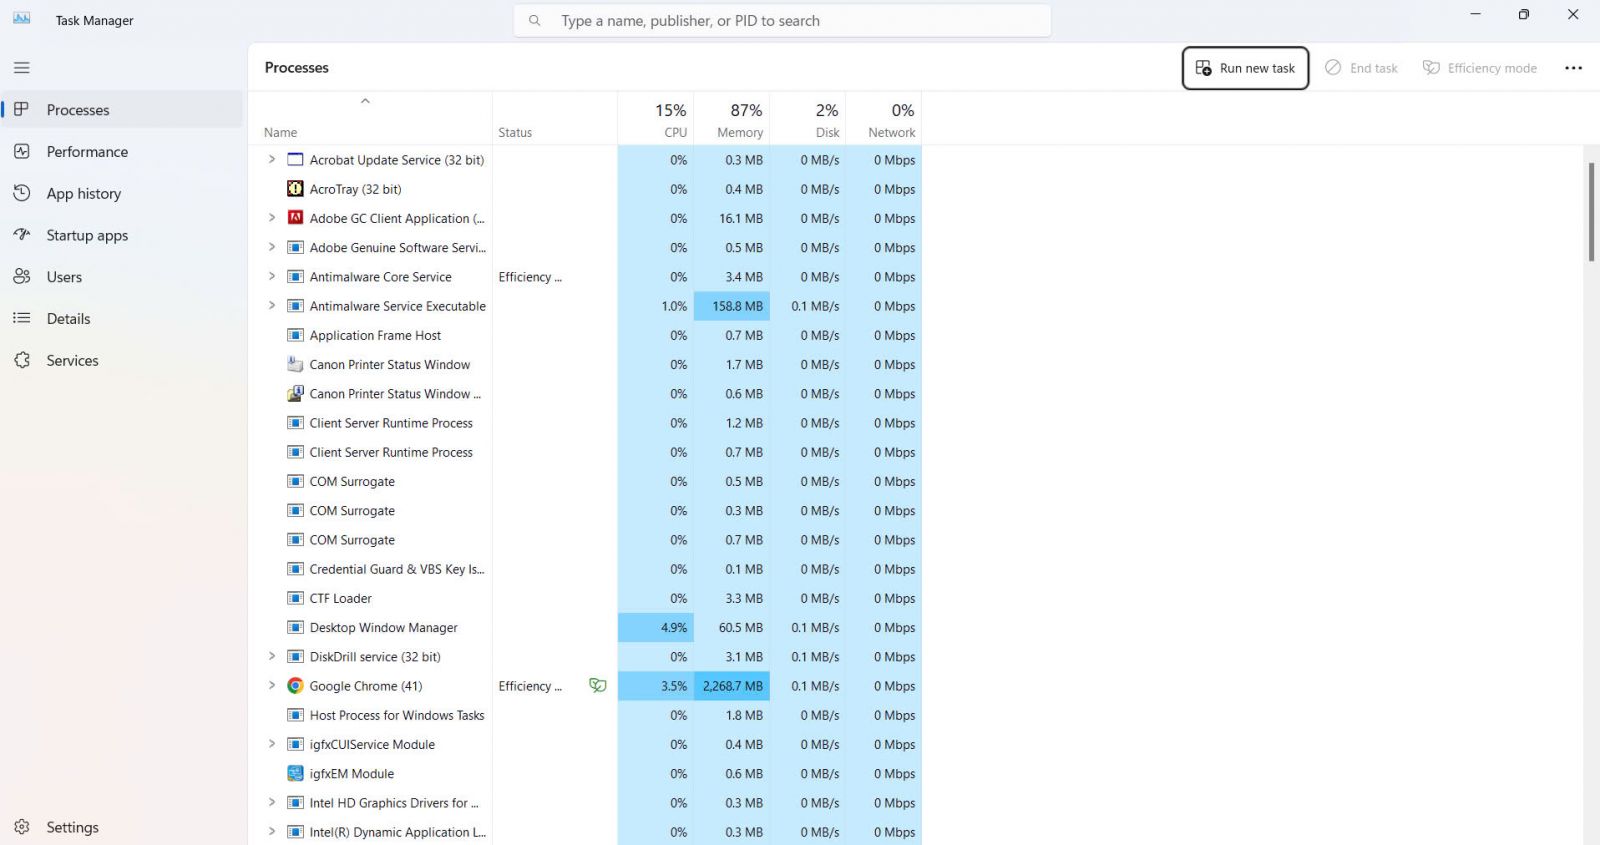Select Canon Printer Status Window row at 0.6 MB
Viewport: 1600px width, 845px height.
[x=585, y=394]
